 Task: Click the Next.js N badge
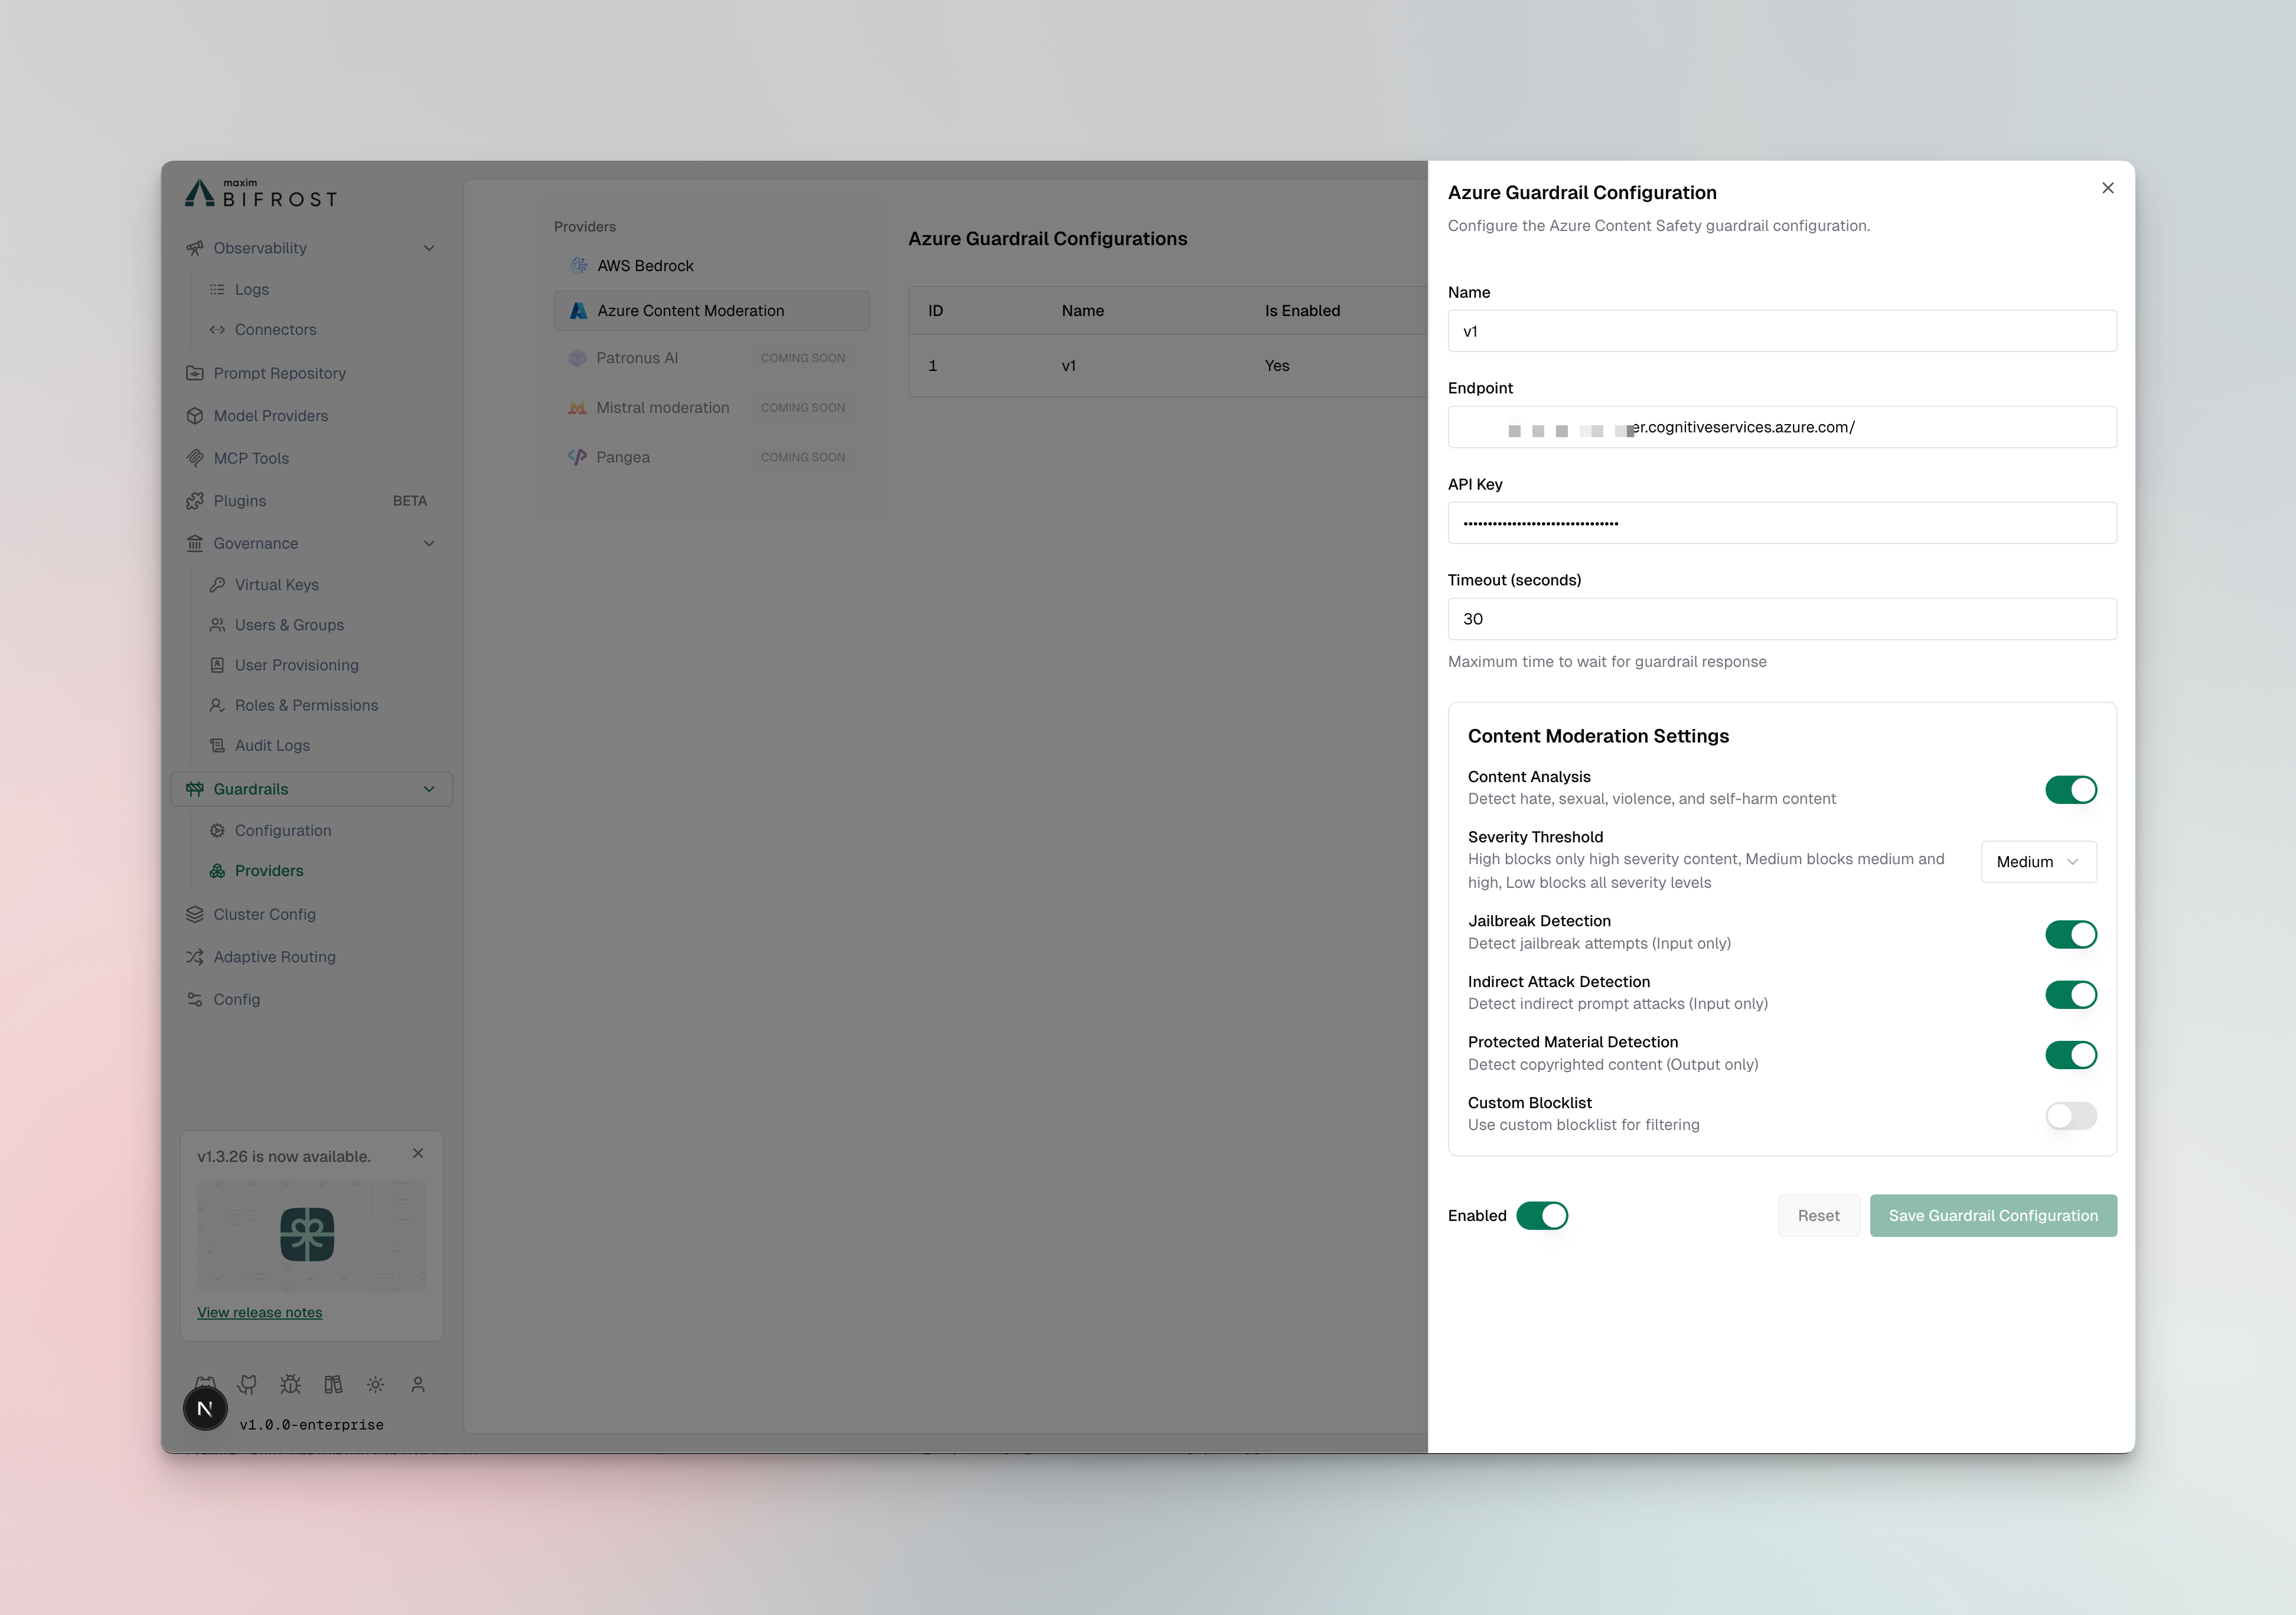tap(205, 1408)
